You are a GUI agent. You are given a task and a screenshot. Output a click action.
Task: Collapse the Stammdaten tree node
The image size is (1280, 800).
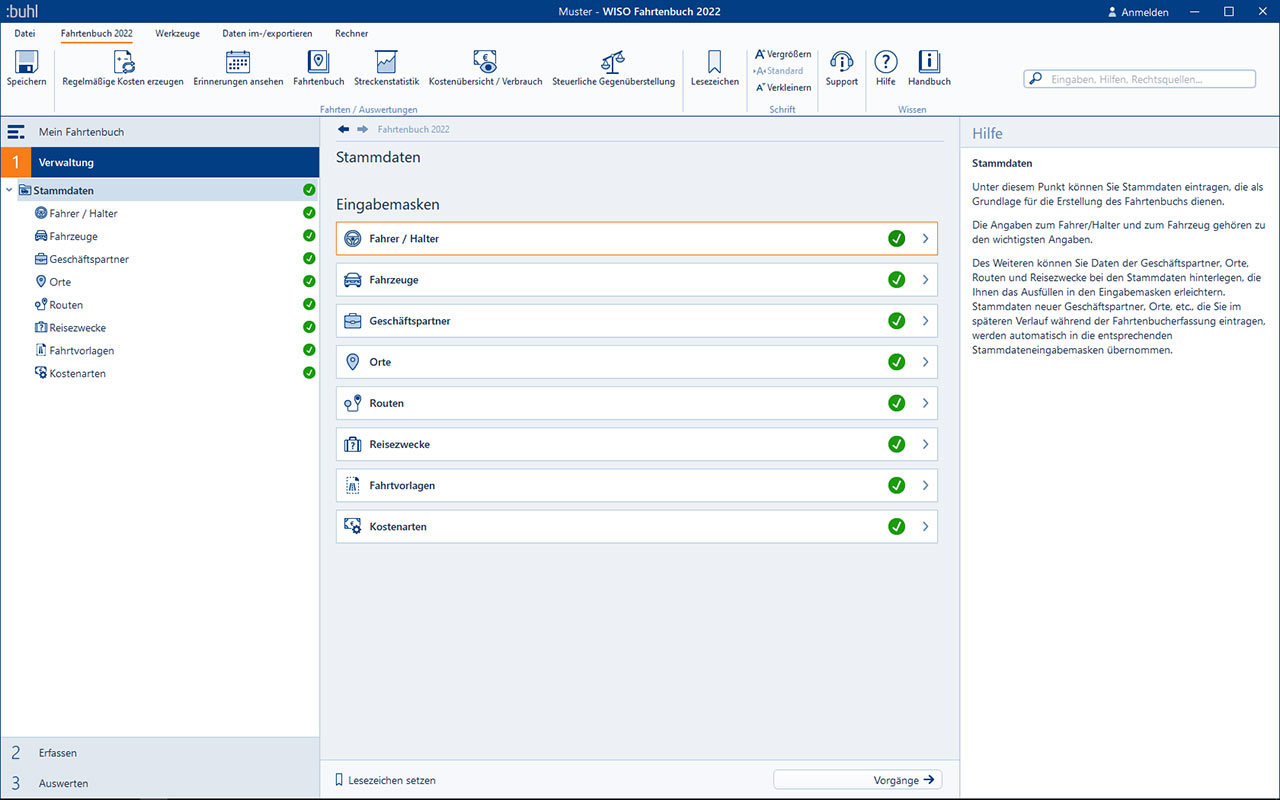tap(9, 190)
